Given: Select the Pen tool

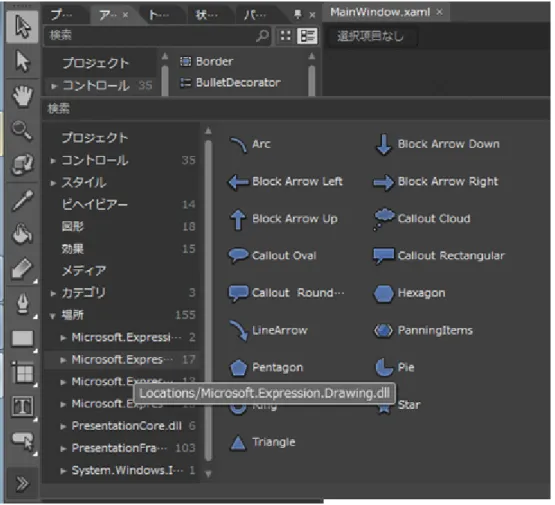Looking at the screenshot, I should (22, 304).
